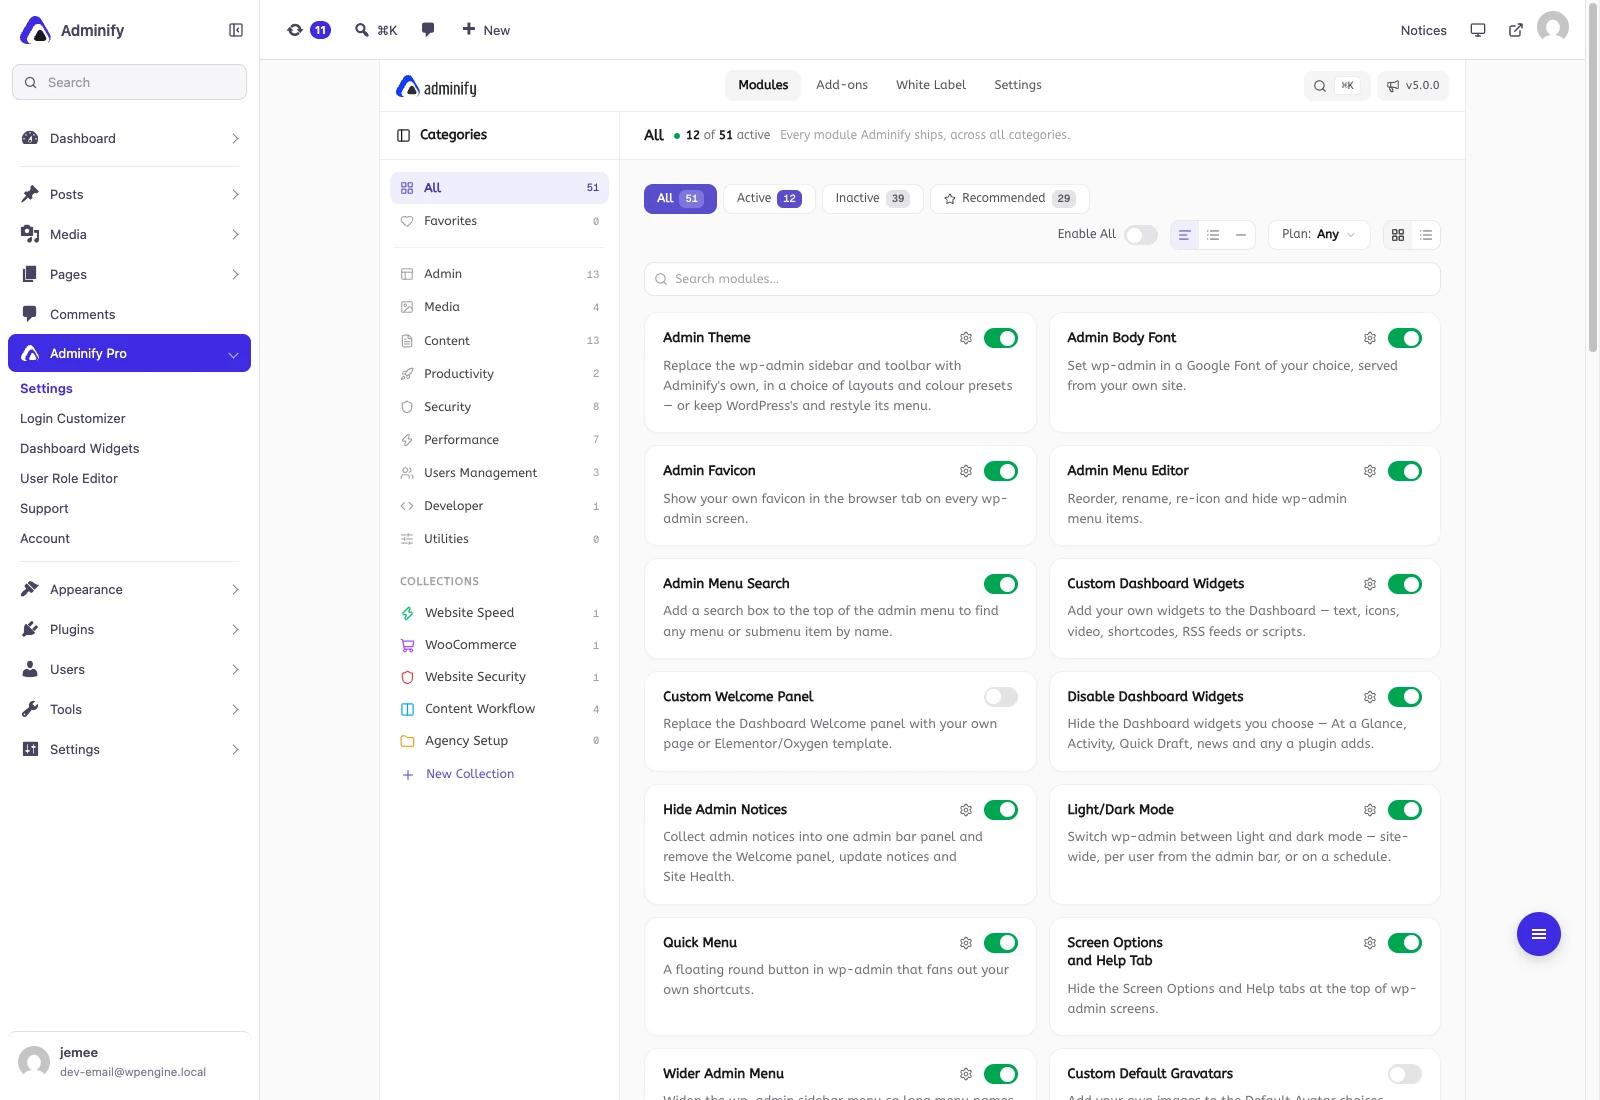This screenshot has width=1600, height=1100.
Task: Filter modules by Active 12
Action: 769,198
